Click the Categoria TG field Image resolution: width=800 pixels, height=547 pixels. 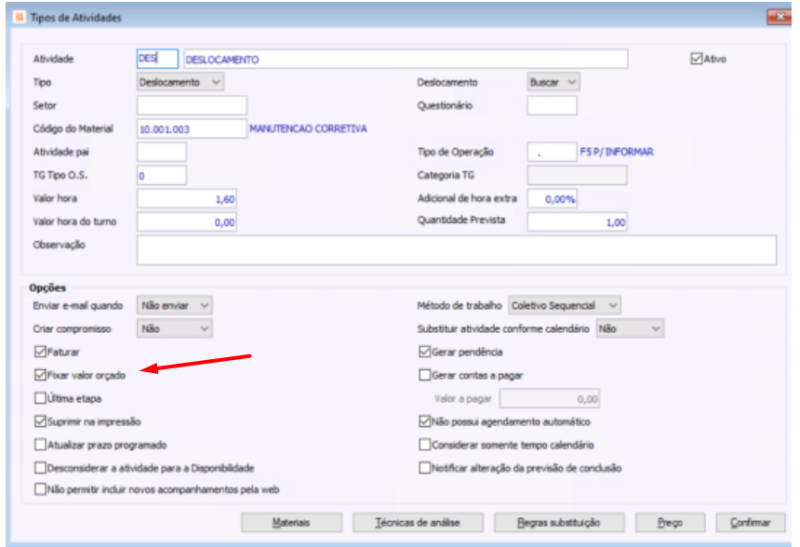point(577,175)
